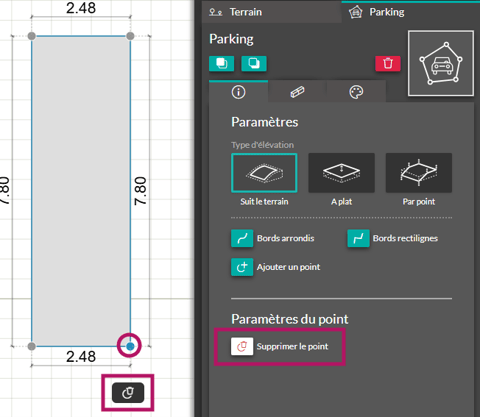480x417 pixels.
Task: Click the dark delete-point button on canvas
Action: (x=128, y=393)
